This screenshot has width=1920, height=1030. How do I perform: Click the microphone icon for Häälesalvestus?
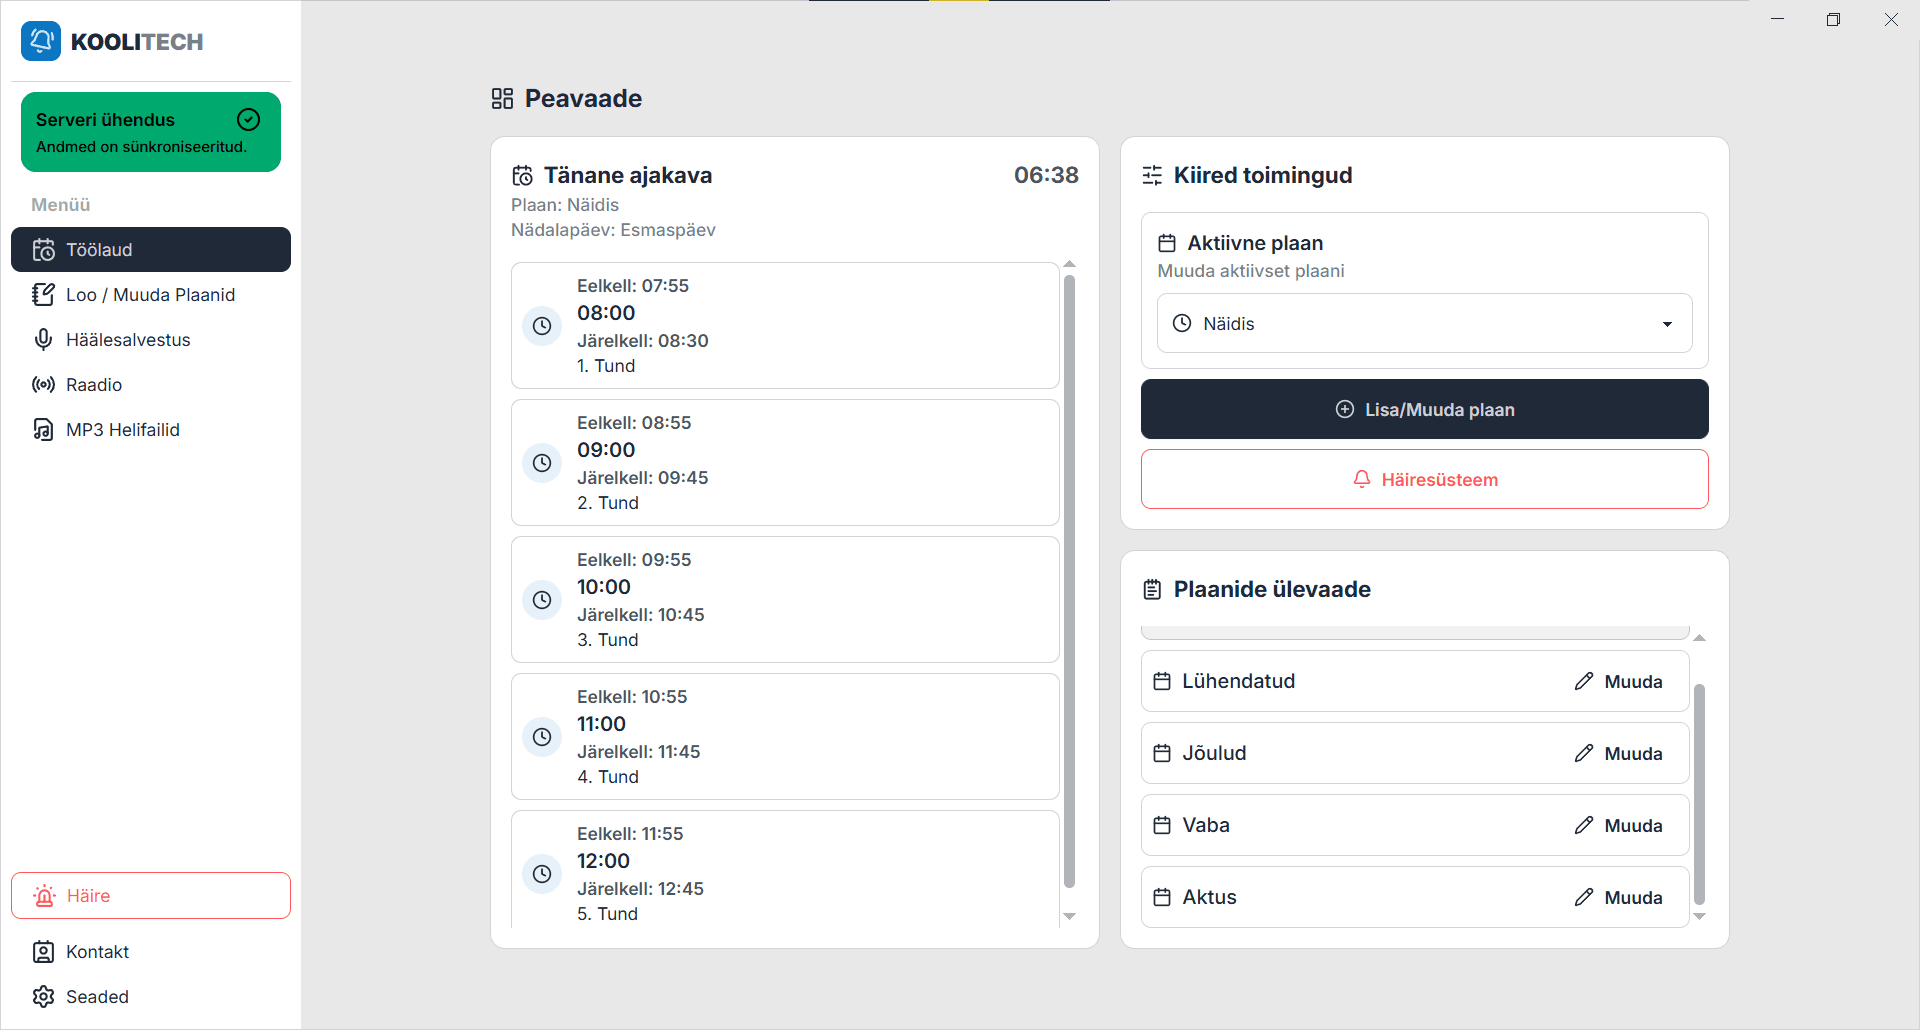click(x=43, y=340)
